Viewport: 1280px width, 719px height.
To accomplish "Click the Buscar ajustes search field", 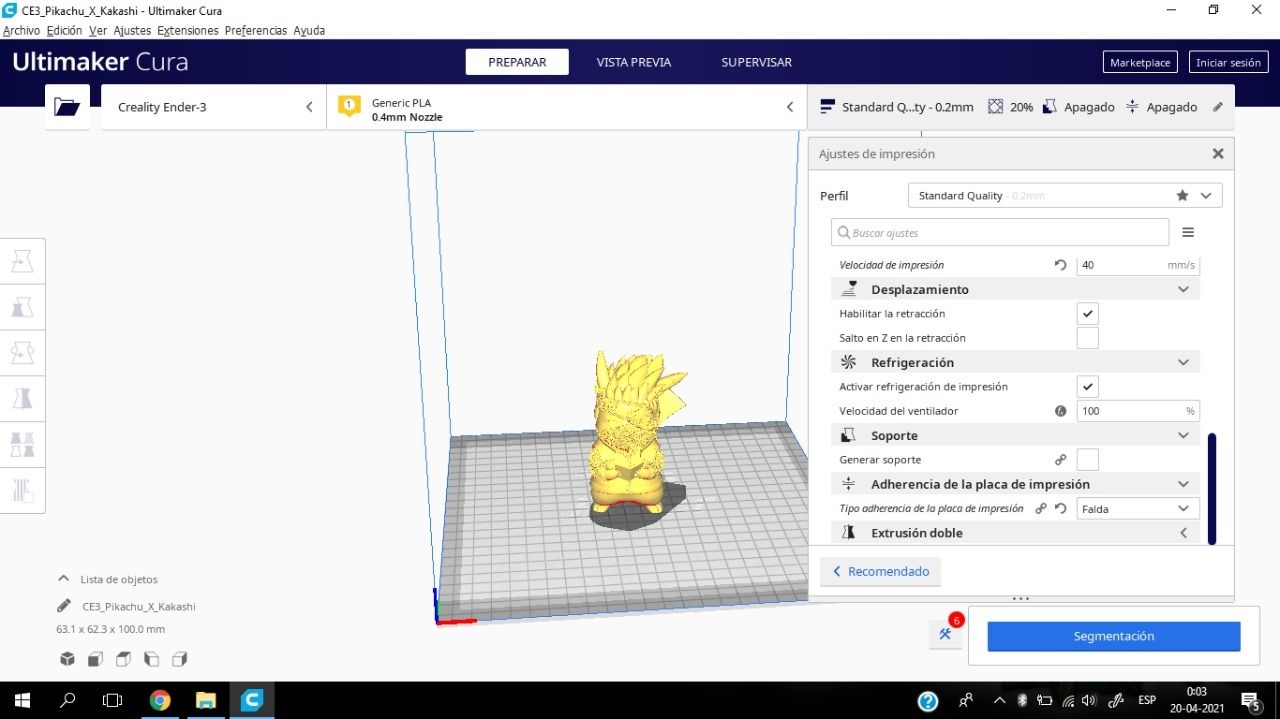I will pos(1000,232).
